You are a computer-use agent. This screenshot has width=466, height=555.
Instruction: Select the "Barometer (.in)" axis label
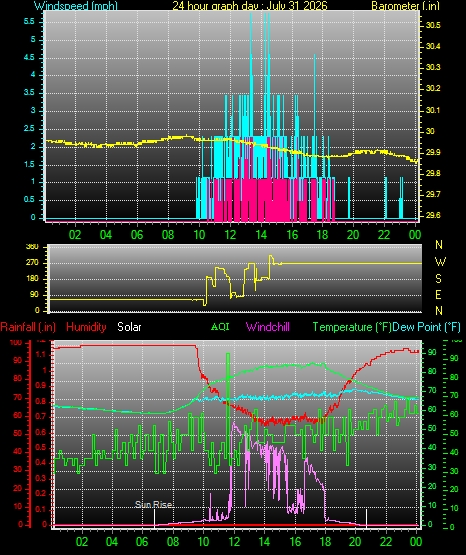pyautogui.click(x=405, y=6)
